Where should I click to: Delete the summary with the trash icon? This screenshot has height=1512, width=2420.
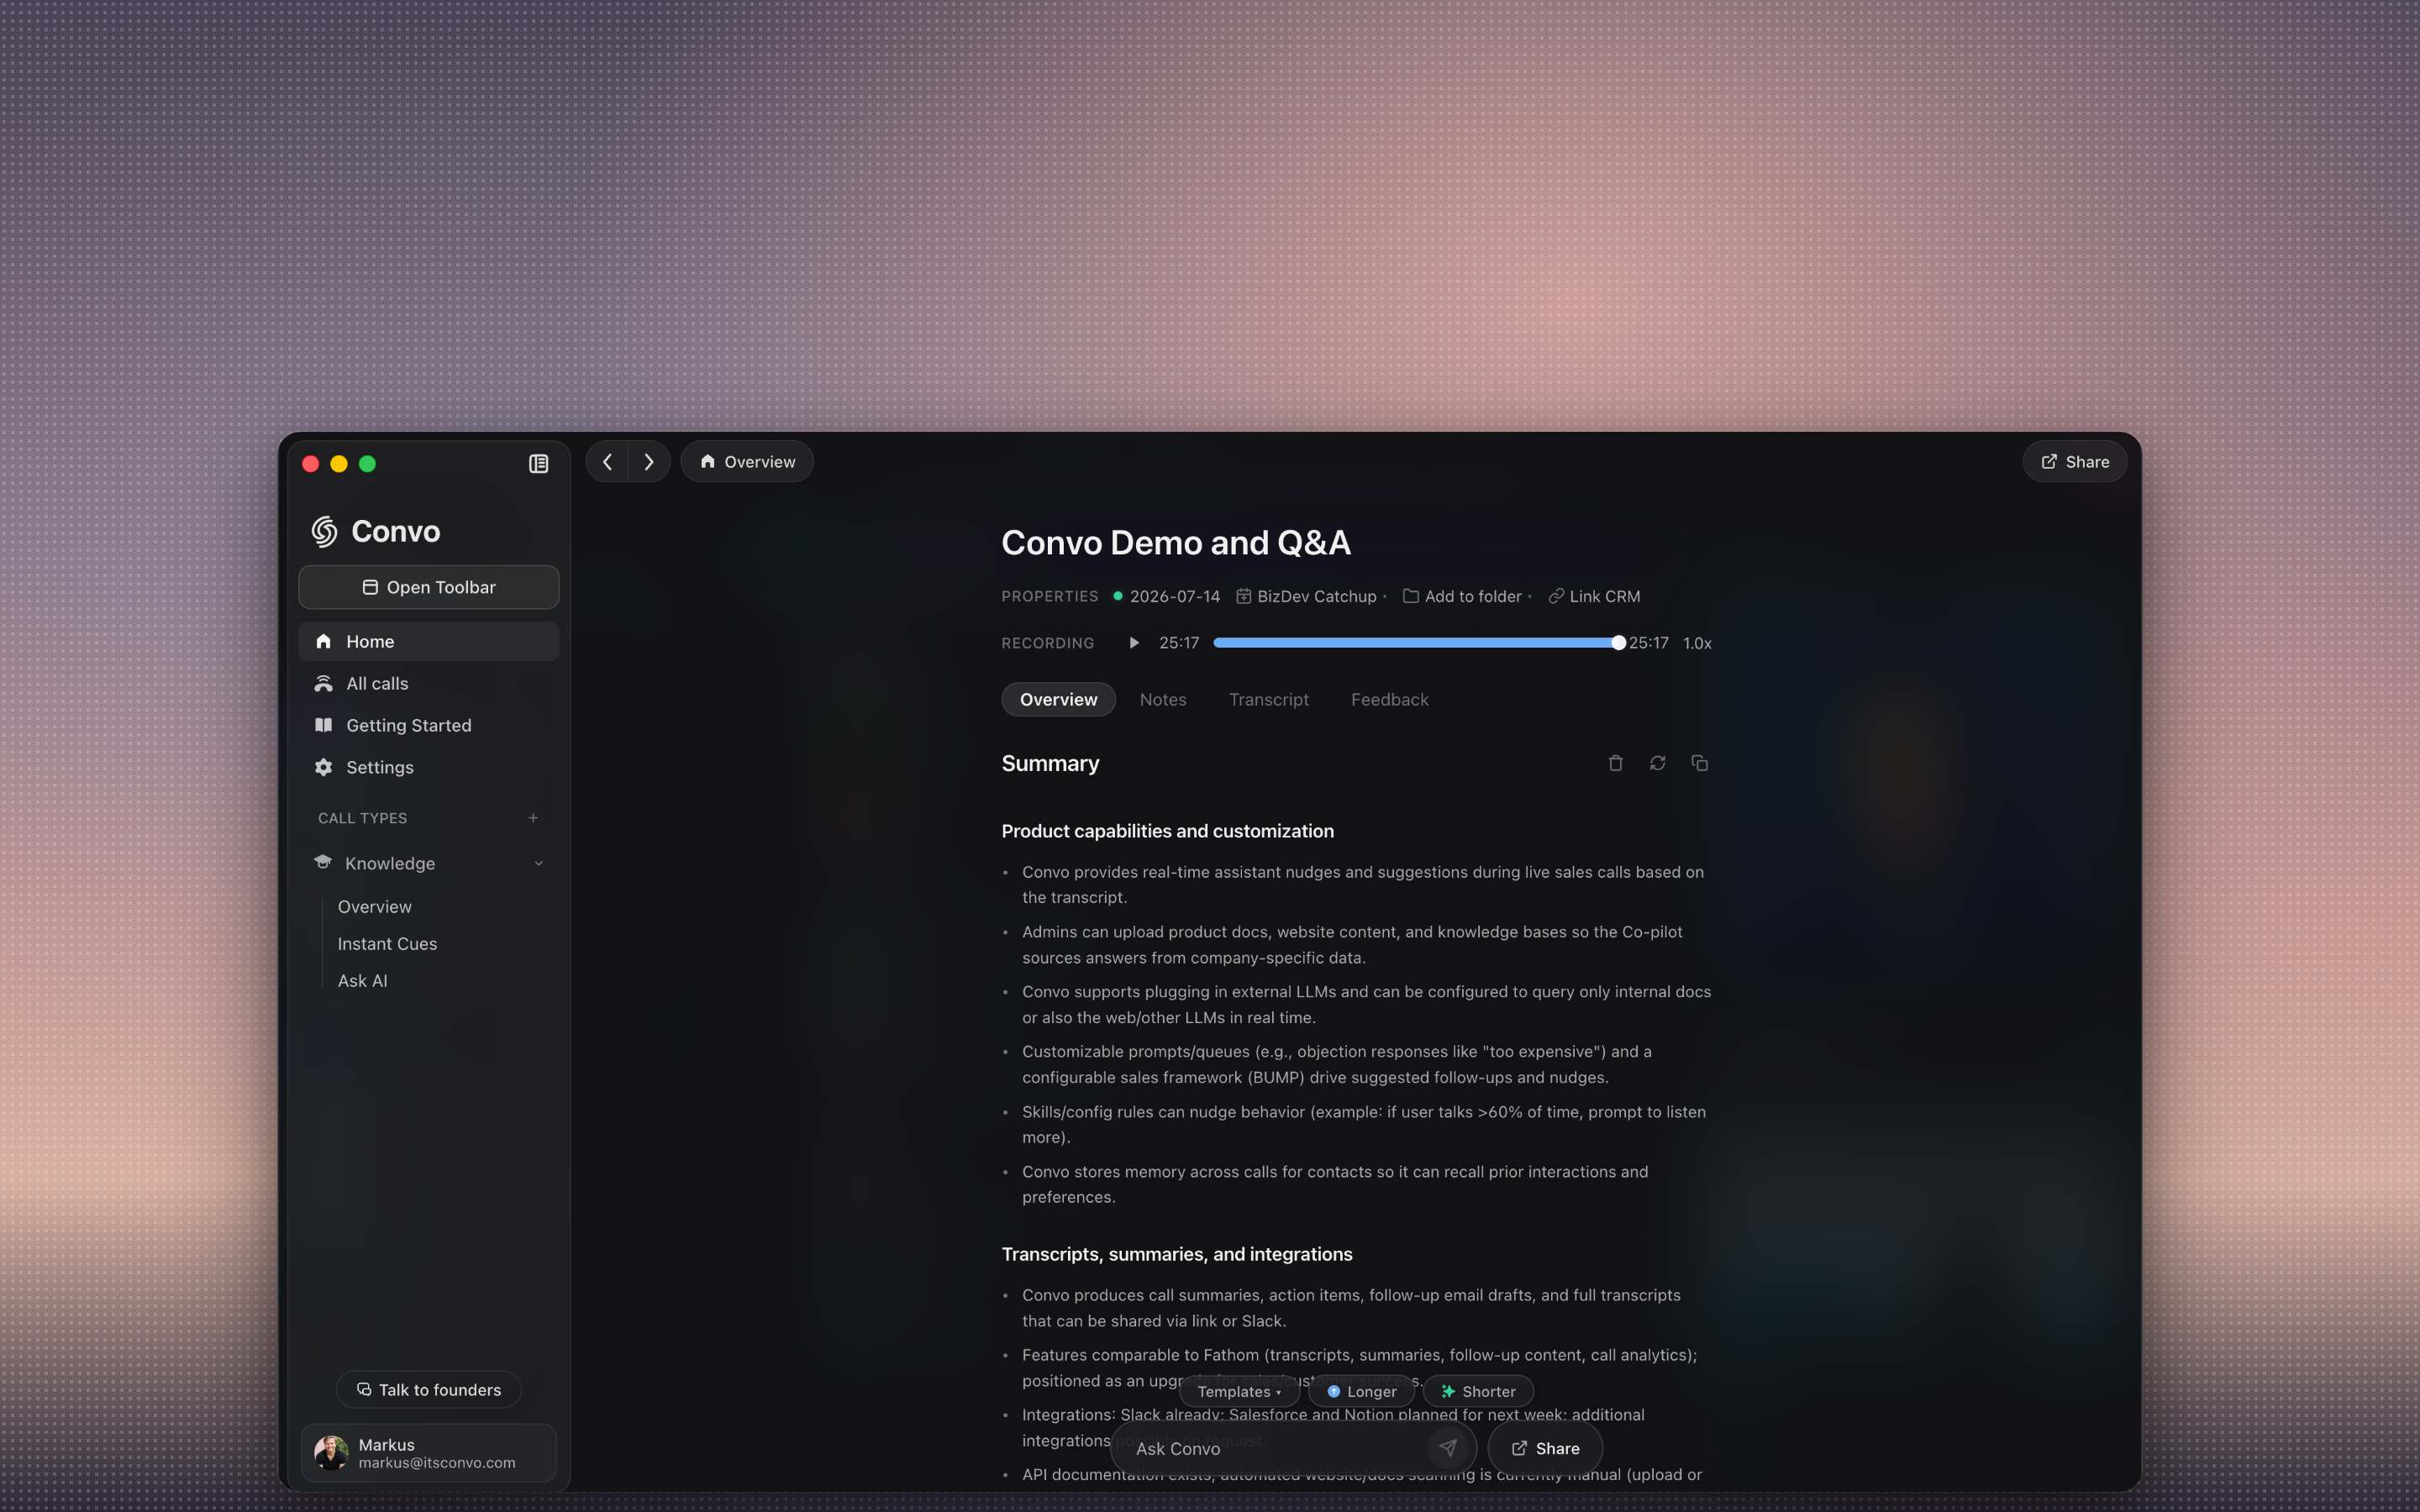(1615, 763)
